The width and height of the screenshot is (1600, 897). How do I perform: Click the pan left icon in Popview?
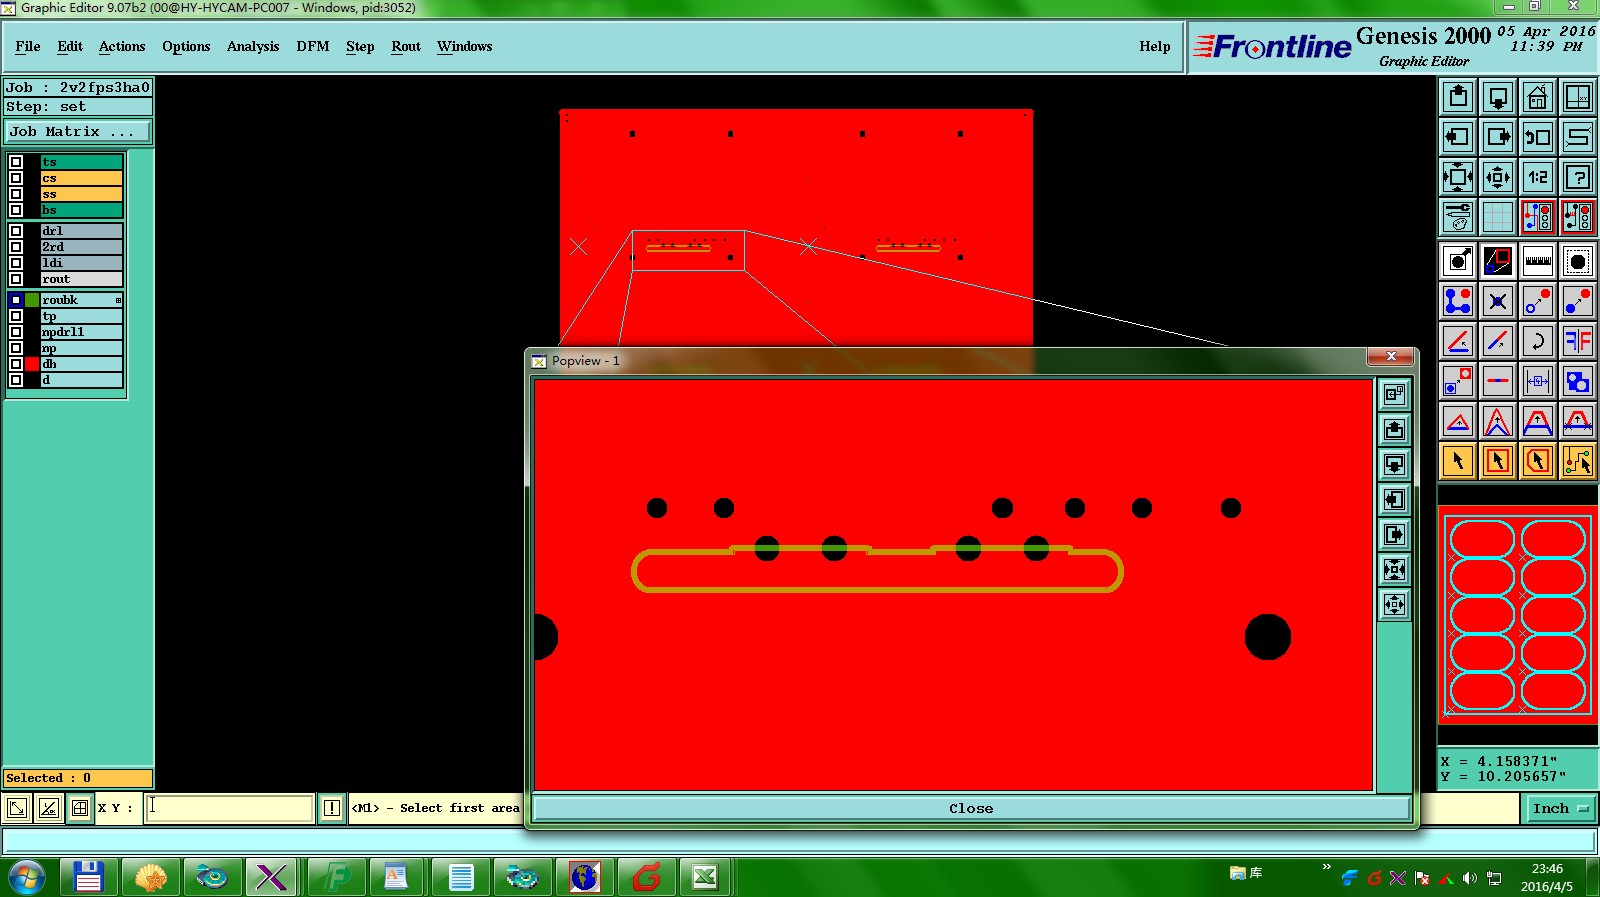(x=1395, y=499)
